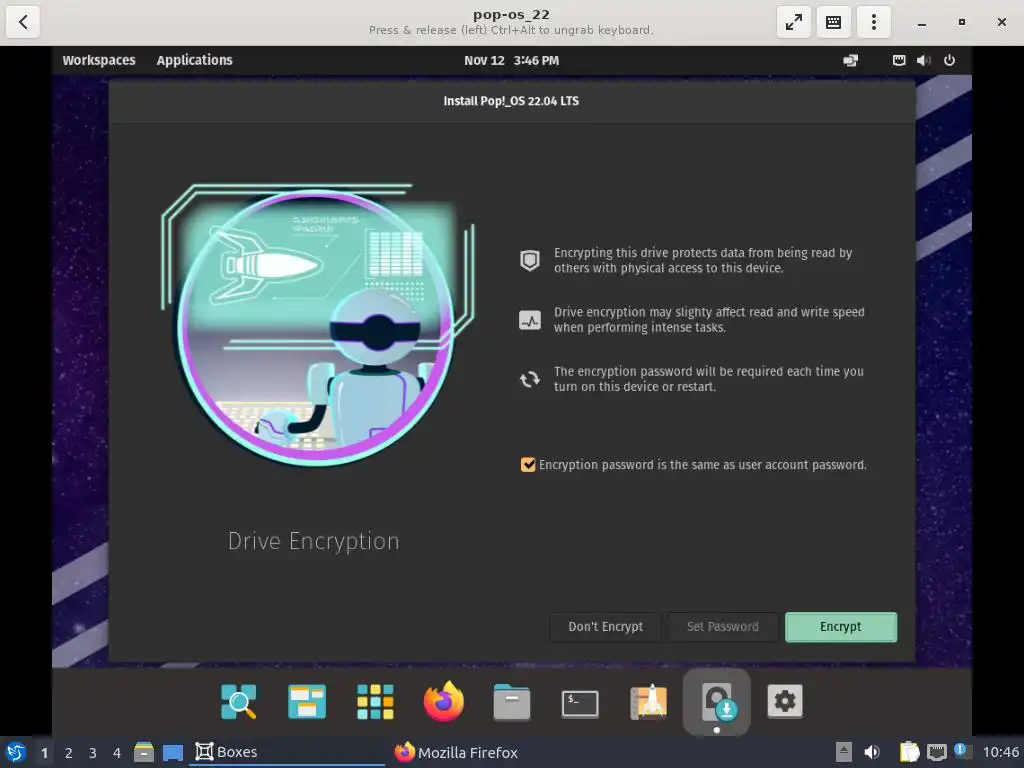Click the wired network icon in top bar
Screen dimensions: 1024x768
pos(899,60)
